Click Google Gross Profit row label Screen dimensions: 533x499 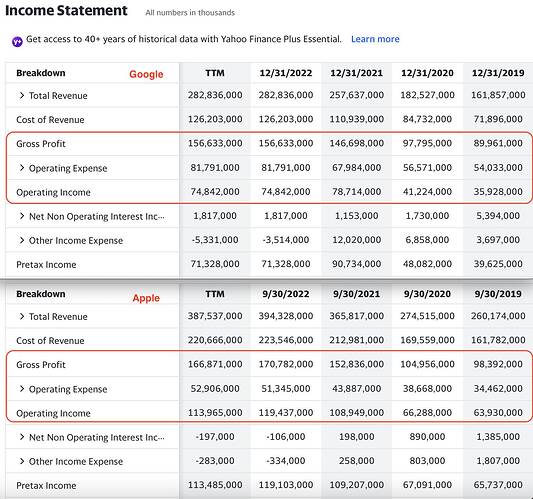coord(41,144)
